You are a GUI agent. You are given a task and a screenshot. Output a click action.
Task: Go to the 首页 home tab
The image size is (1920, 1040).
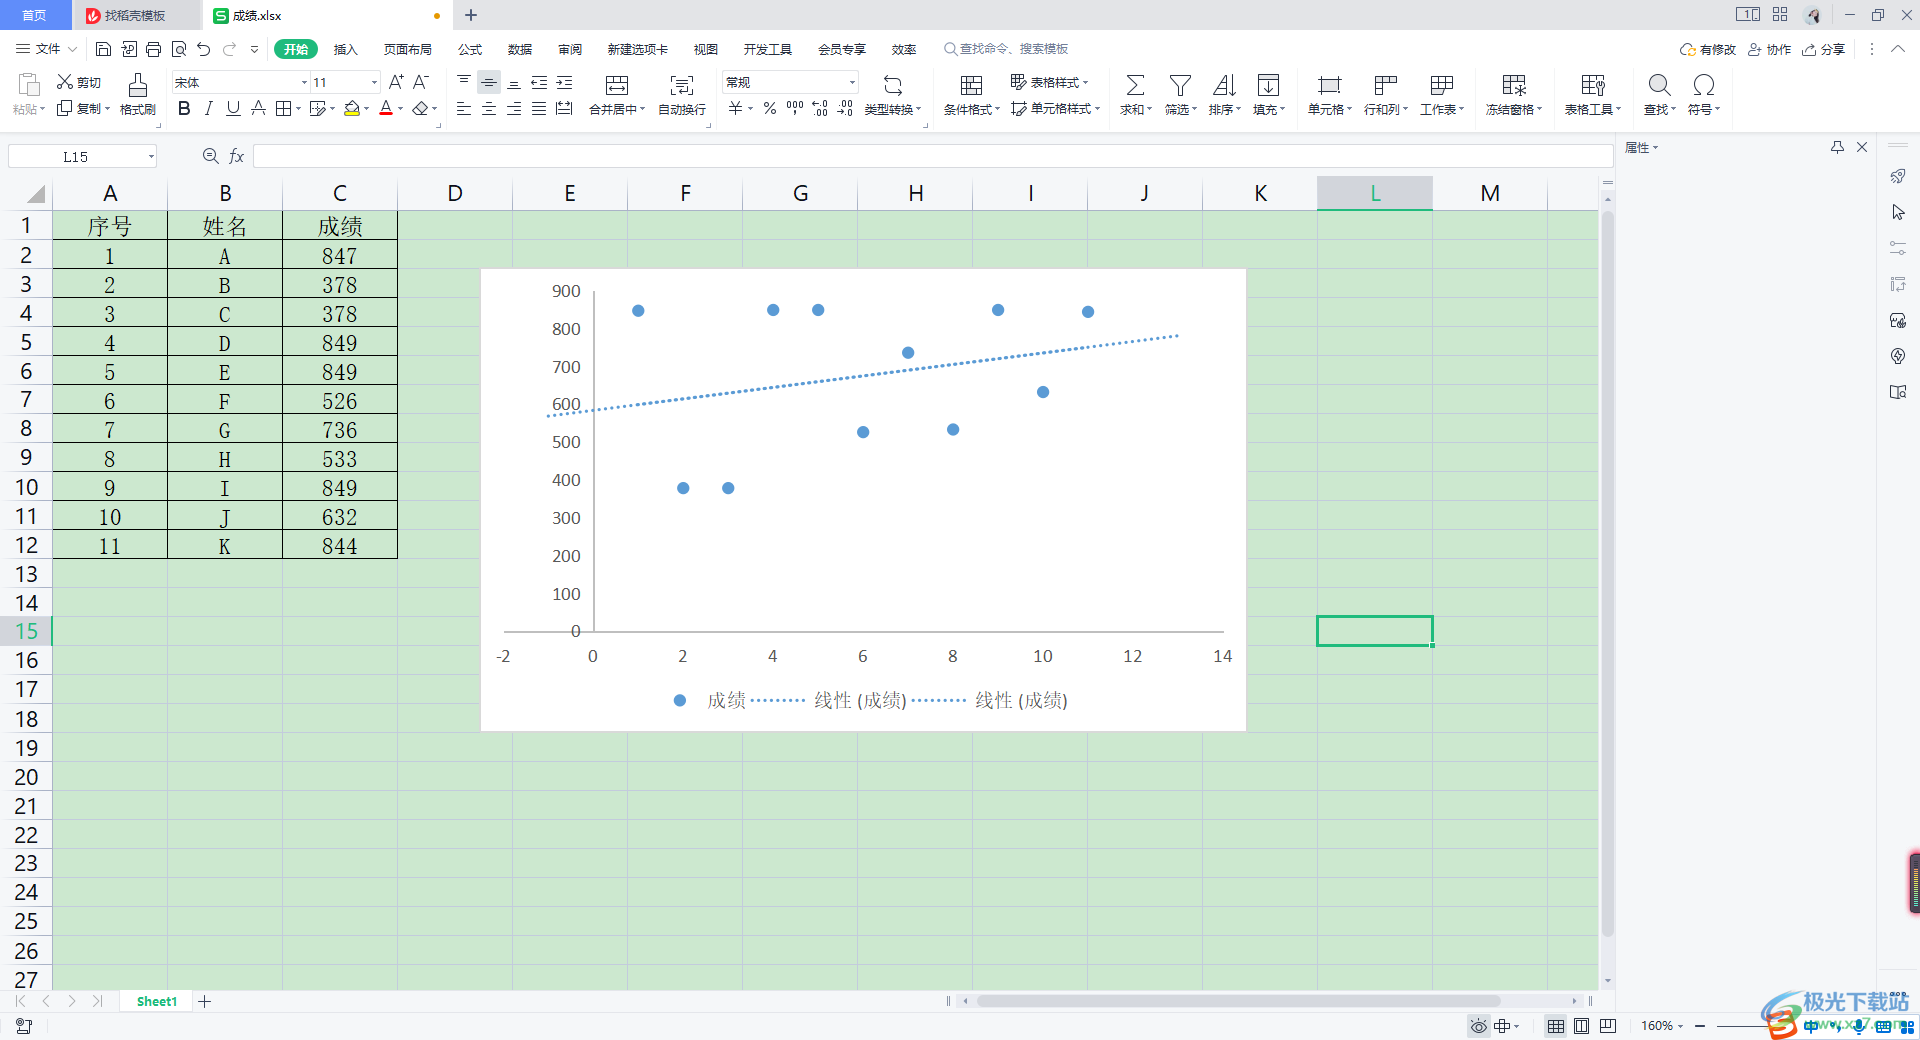[x=35, y=15]
